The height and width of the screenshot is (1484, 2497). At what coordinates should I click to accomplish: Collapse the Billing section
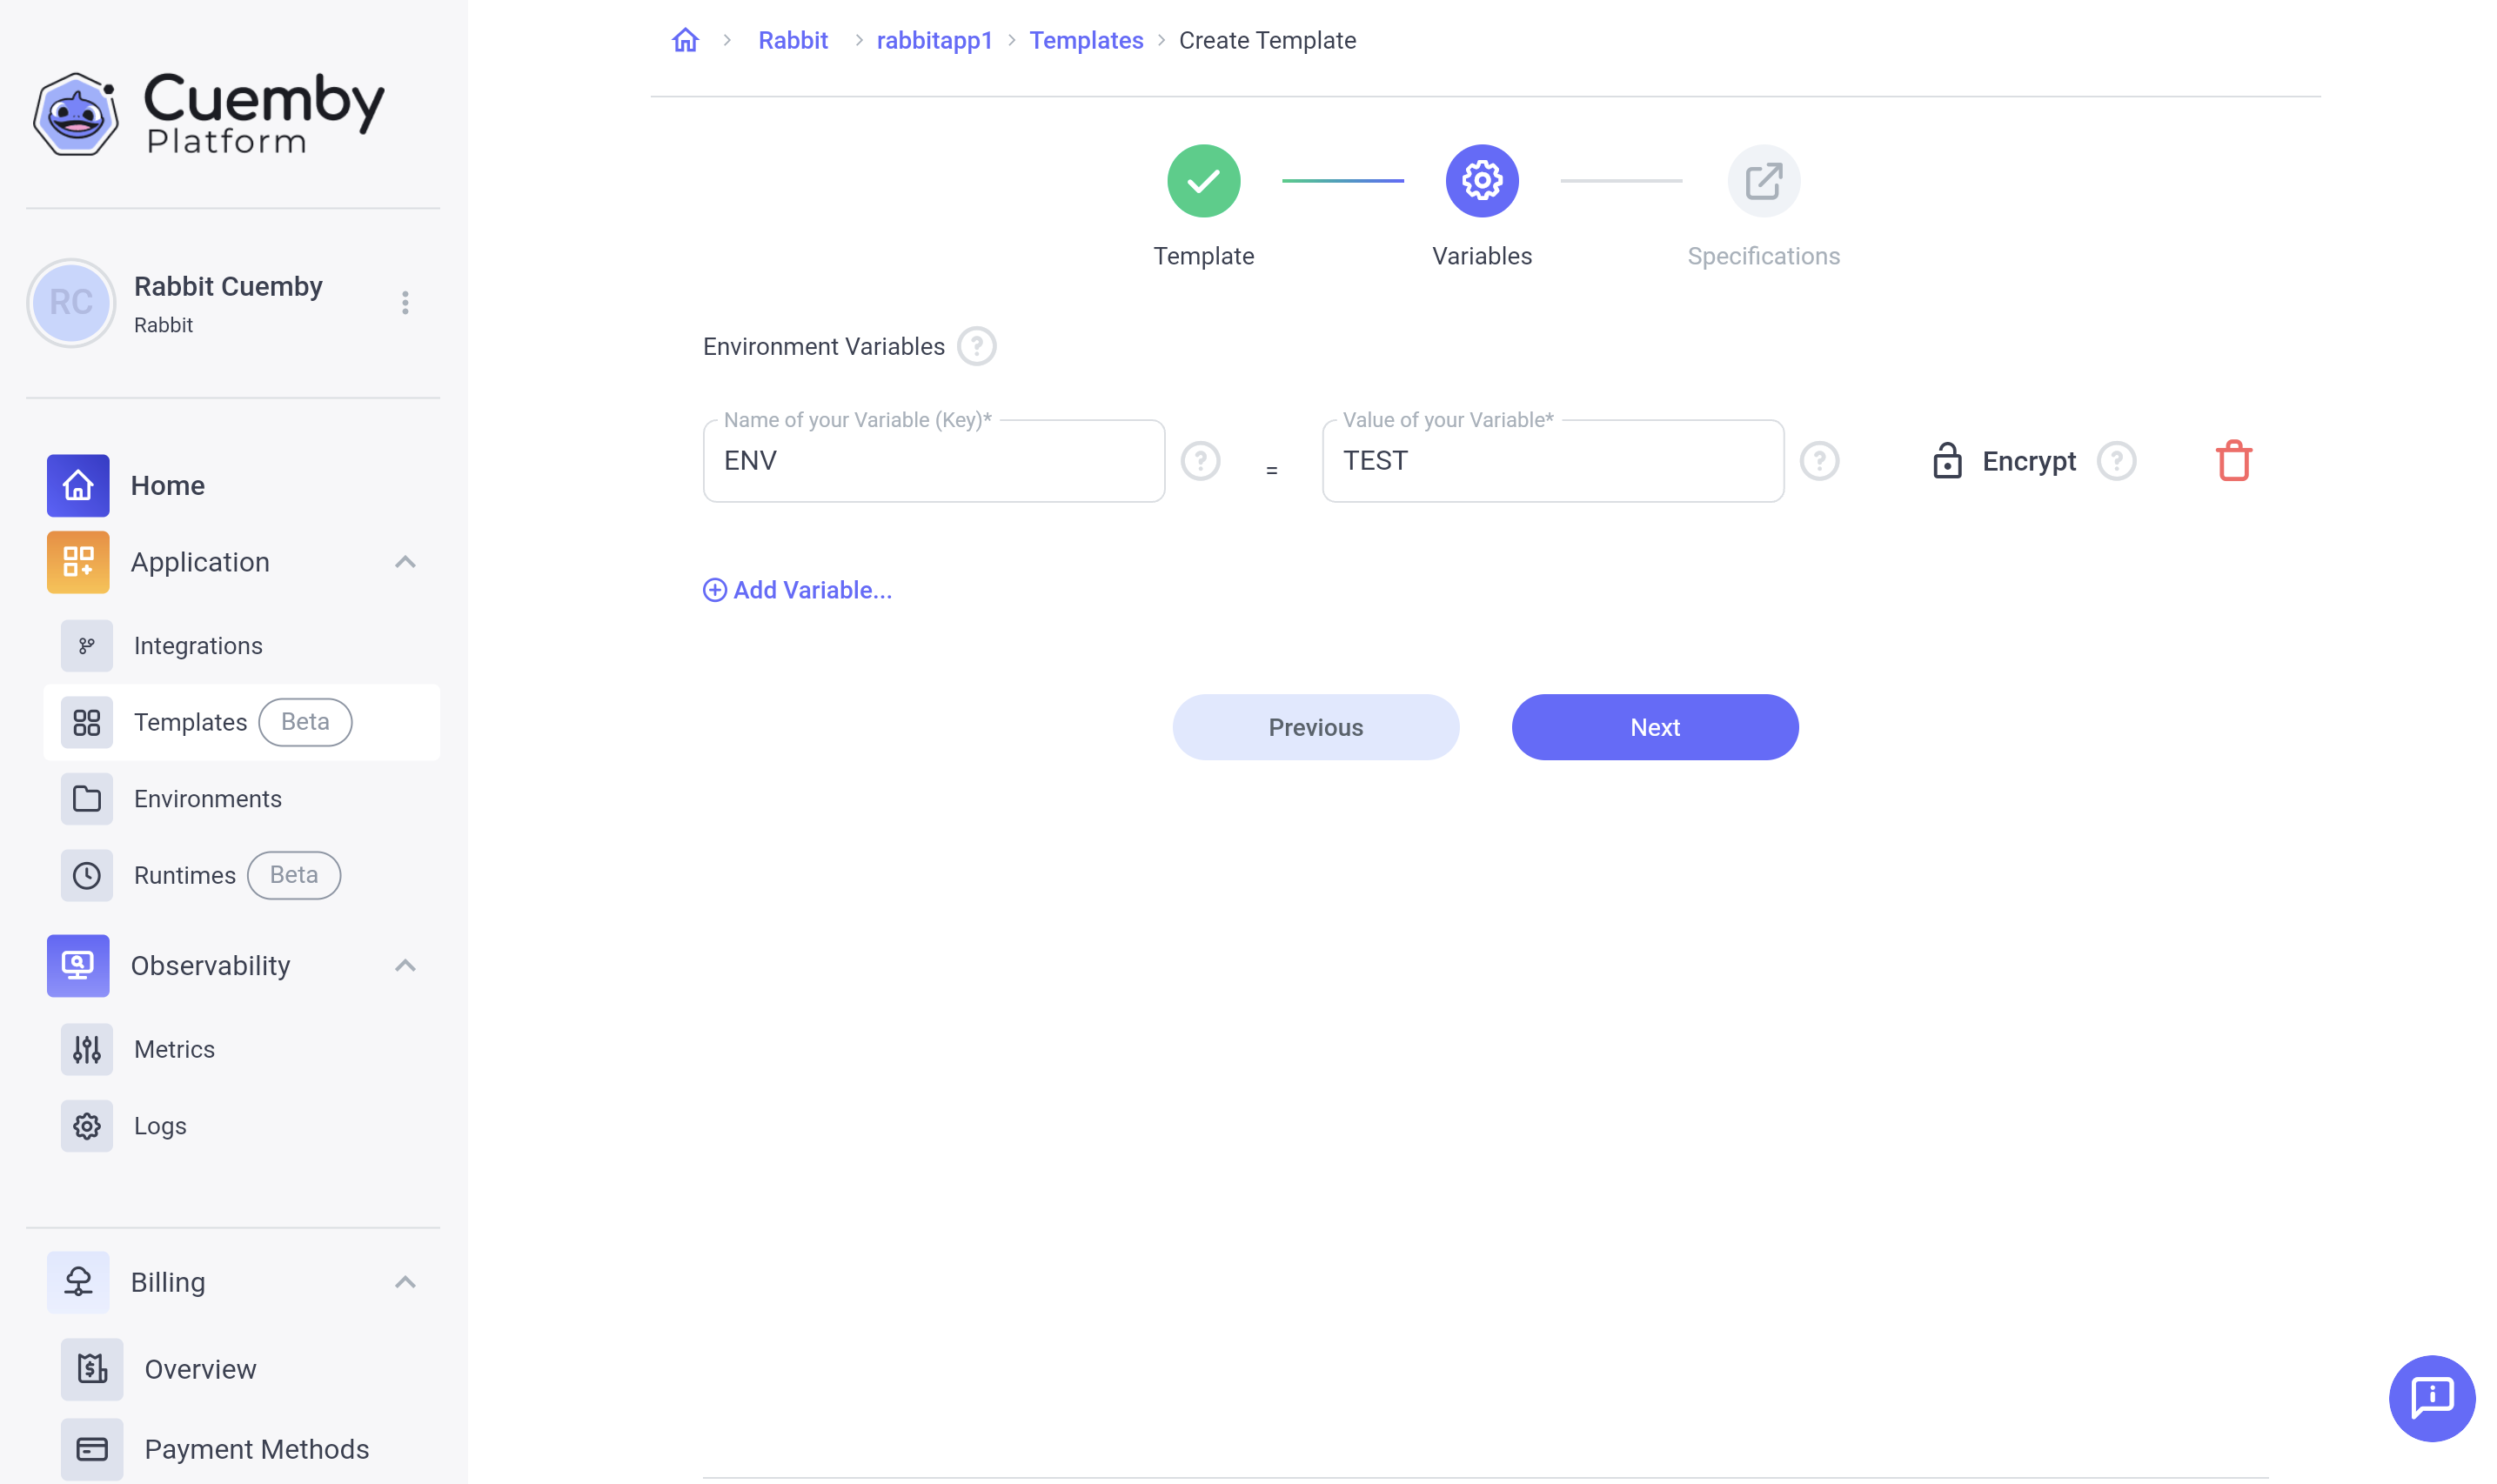[x=405, y=1282]
